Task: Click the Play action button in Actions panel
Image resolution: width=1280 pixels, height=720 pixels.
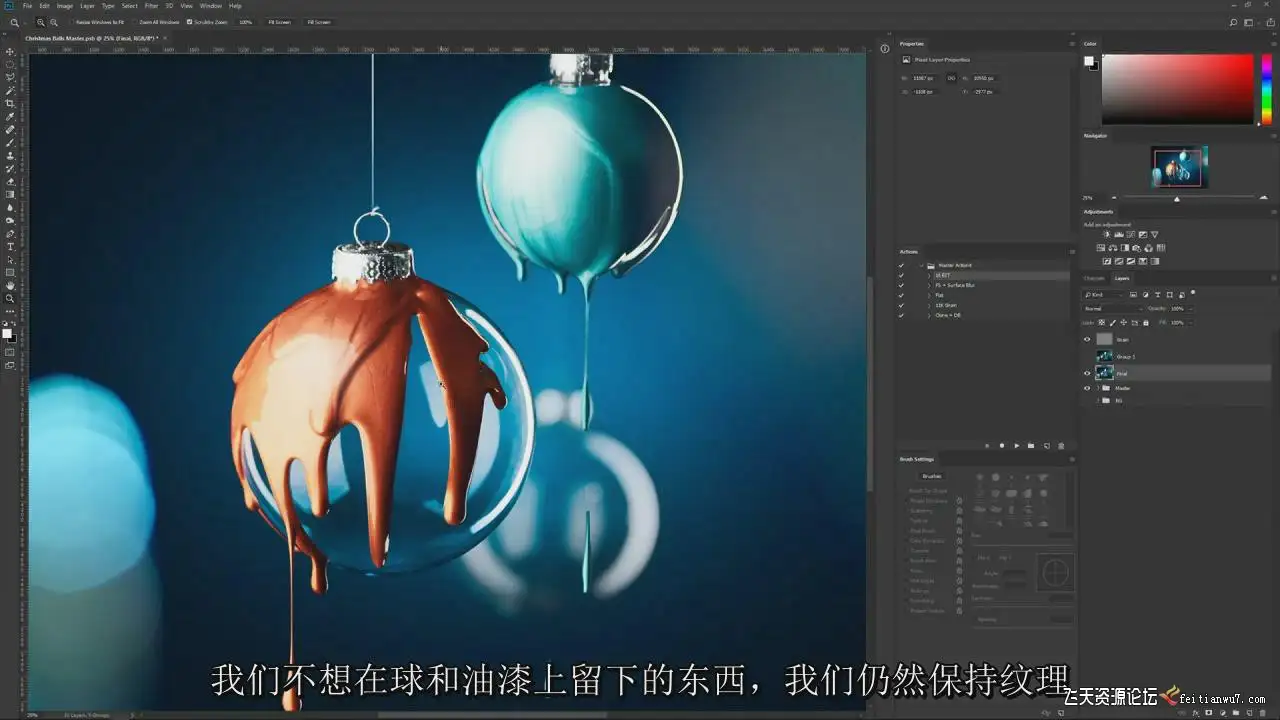Action: [x=1017, y=445]
